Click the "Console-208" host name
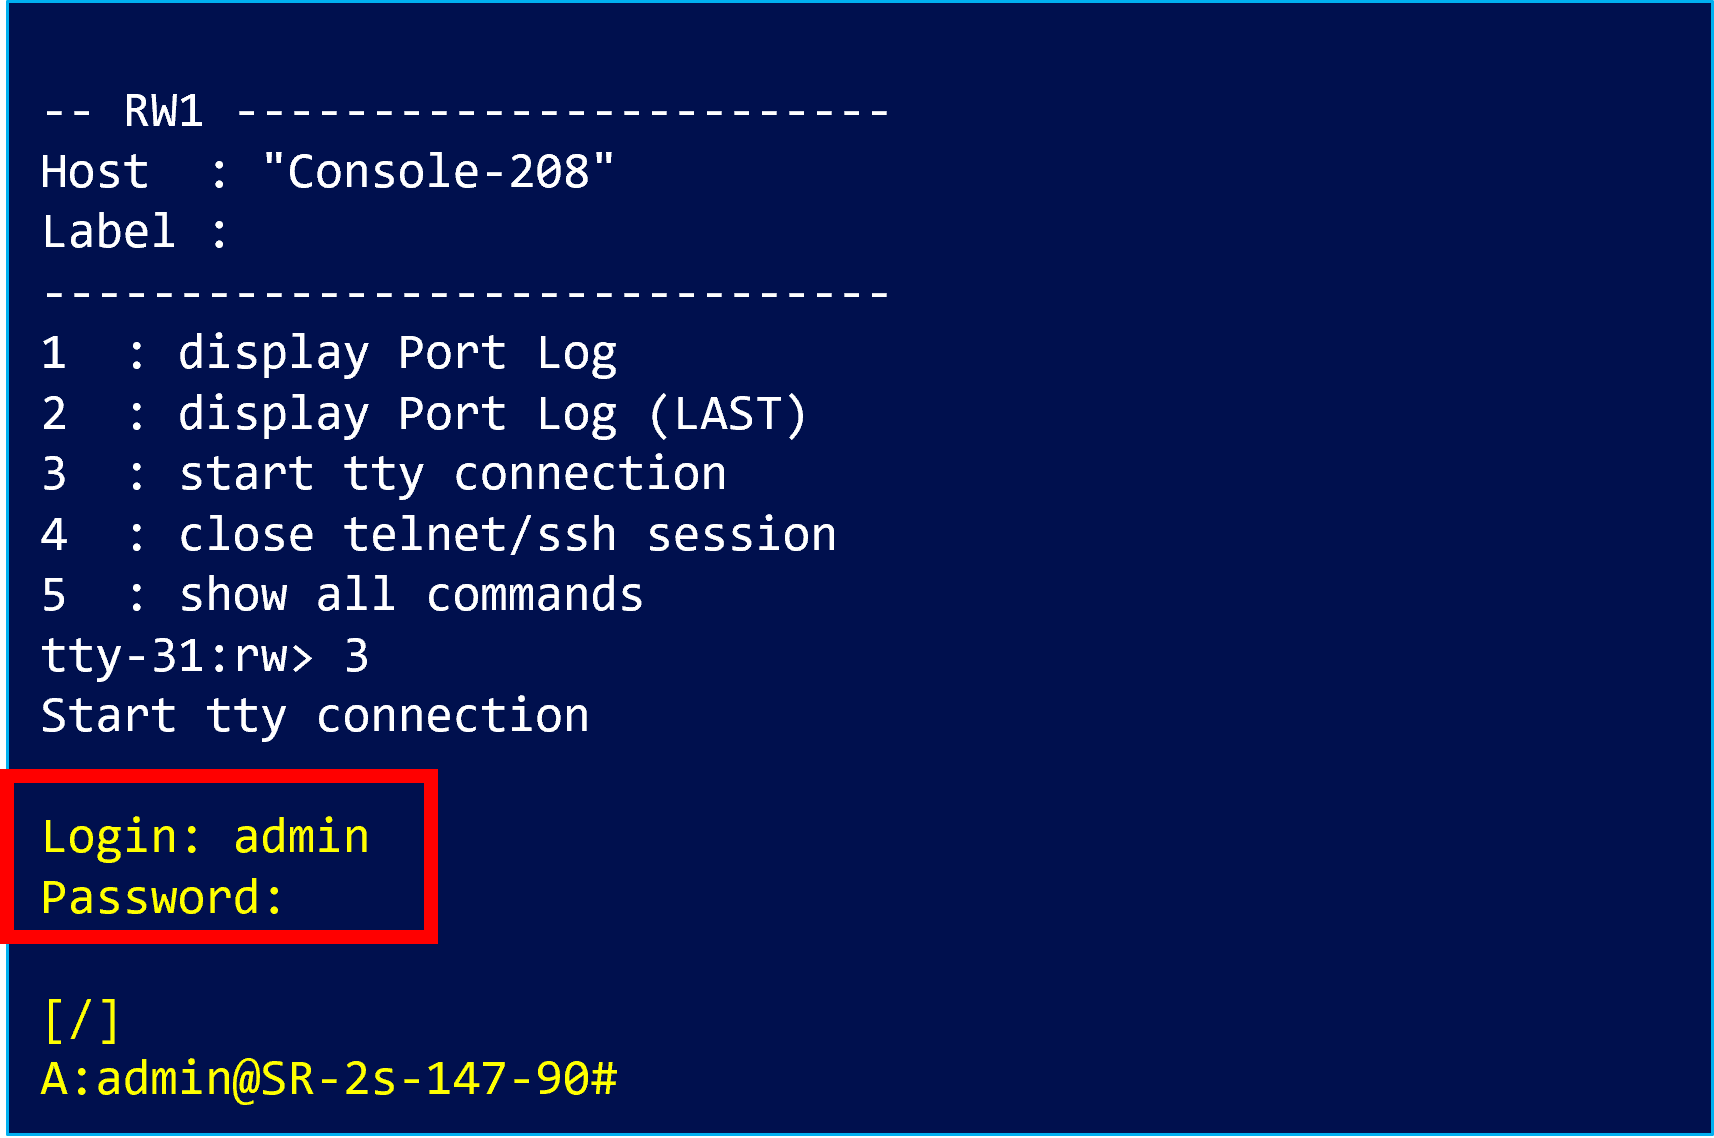This screenshot has height=1138, width=1714. [438, 172]
